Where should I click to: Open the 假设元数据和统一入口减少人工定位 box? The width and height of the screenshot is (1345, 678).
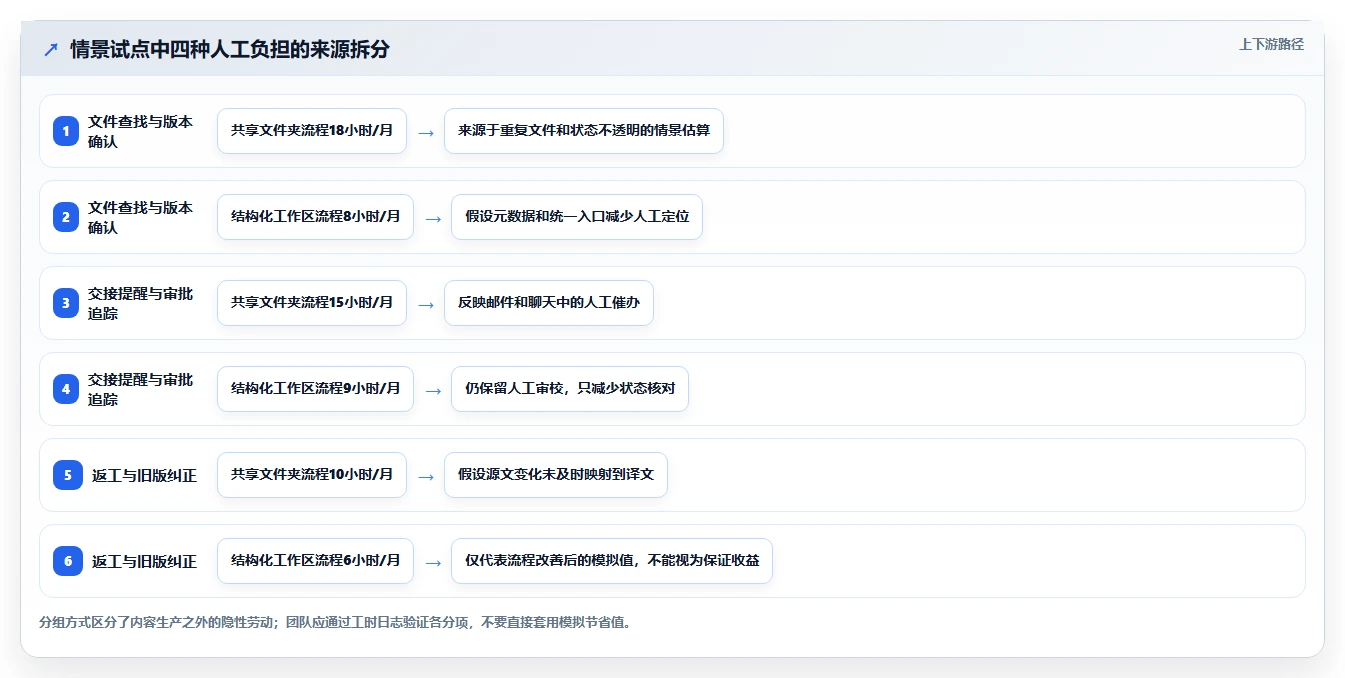(577, 217)
